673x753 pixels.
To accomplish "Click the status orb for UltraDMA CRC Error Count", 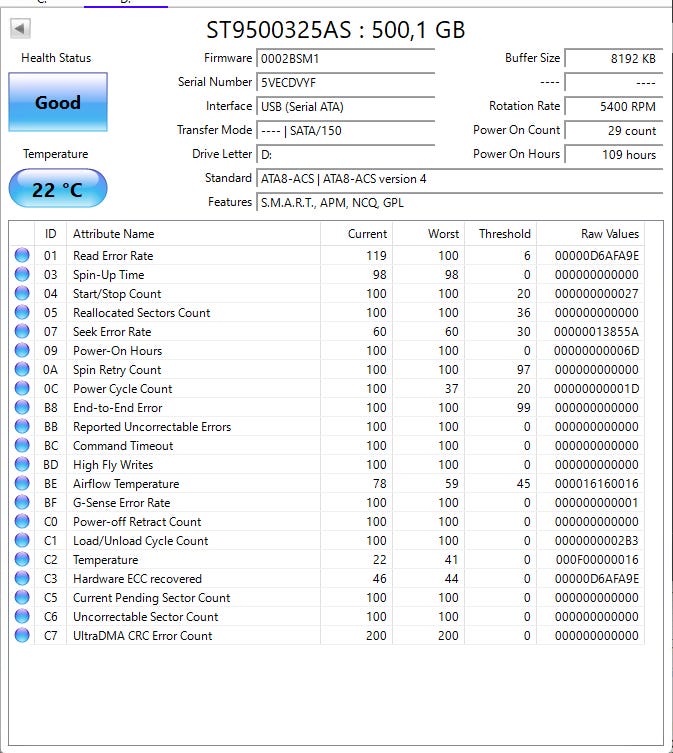I will point(22,635).
